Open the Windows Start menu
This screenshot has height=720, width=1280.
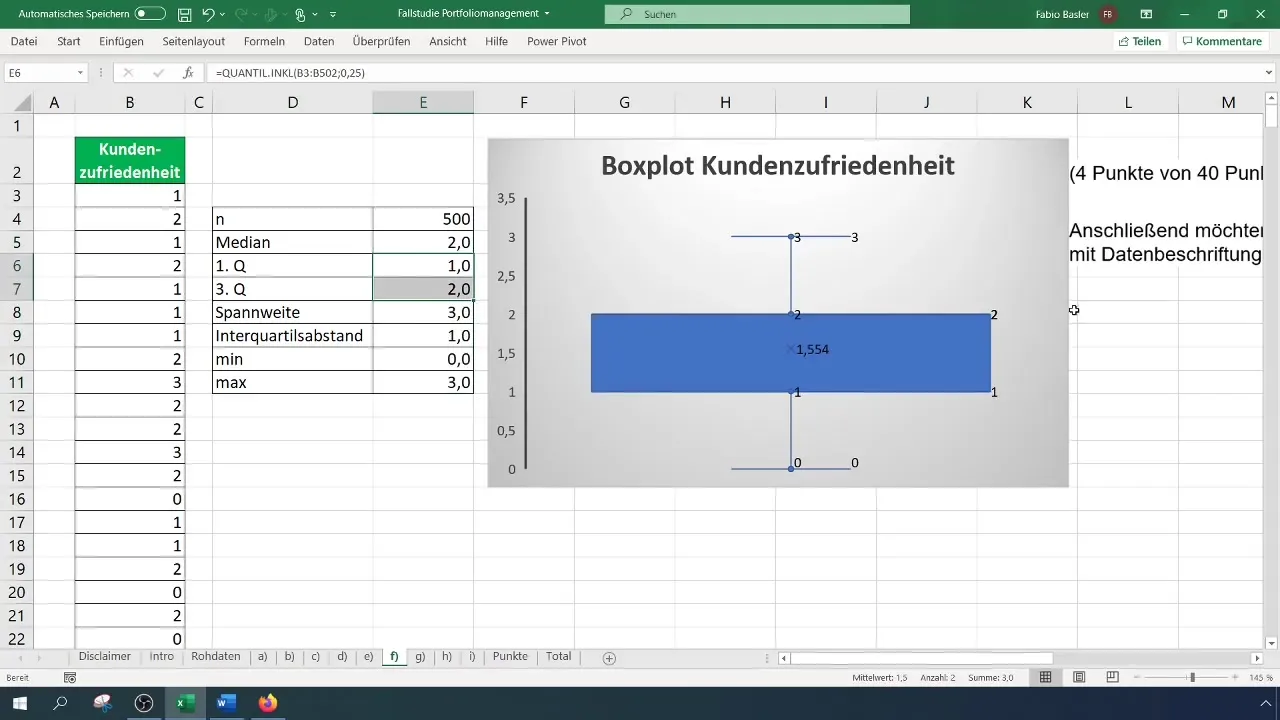click(x=20, y=703)
